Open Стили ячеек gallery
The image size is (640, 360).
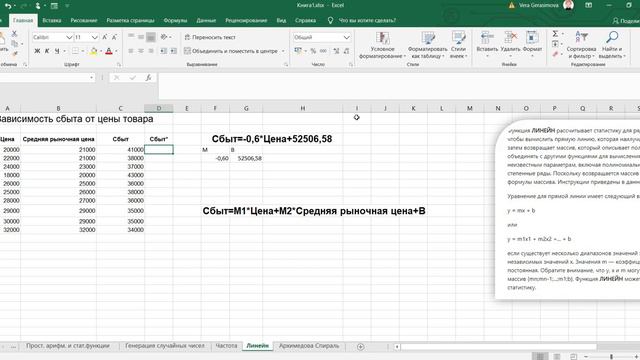click(458, 45)
